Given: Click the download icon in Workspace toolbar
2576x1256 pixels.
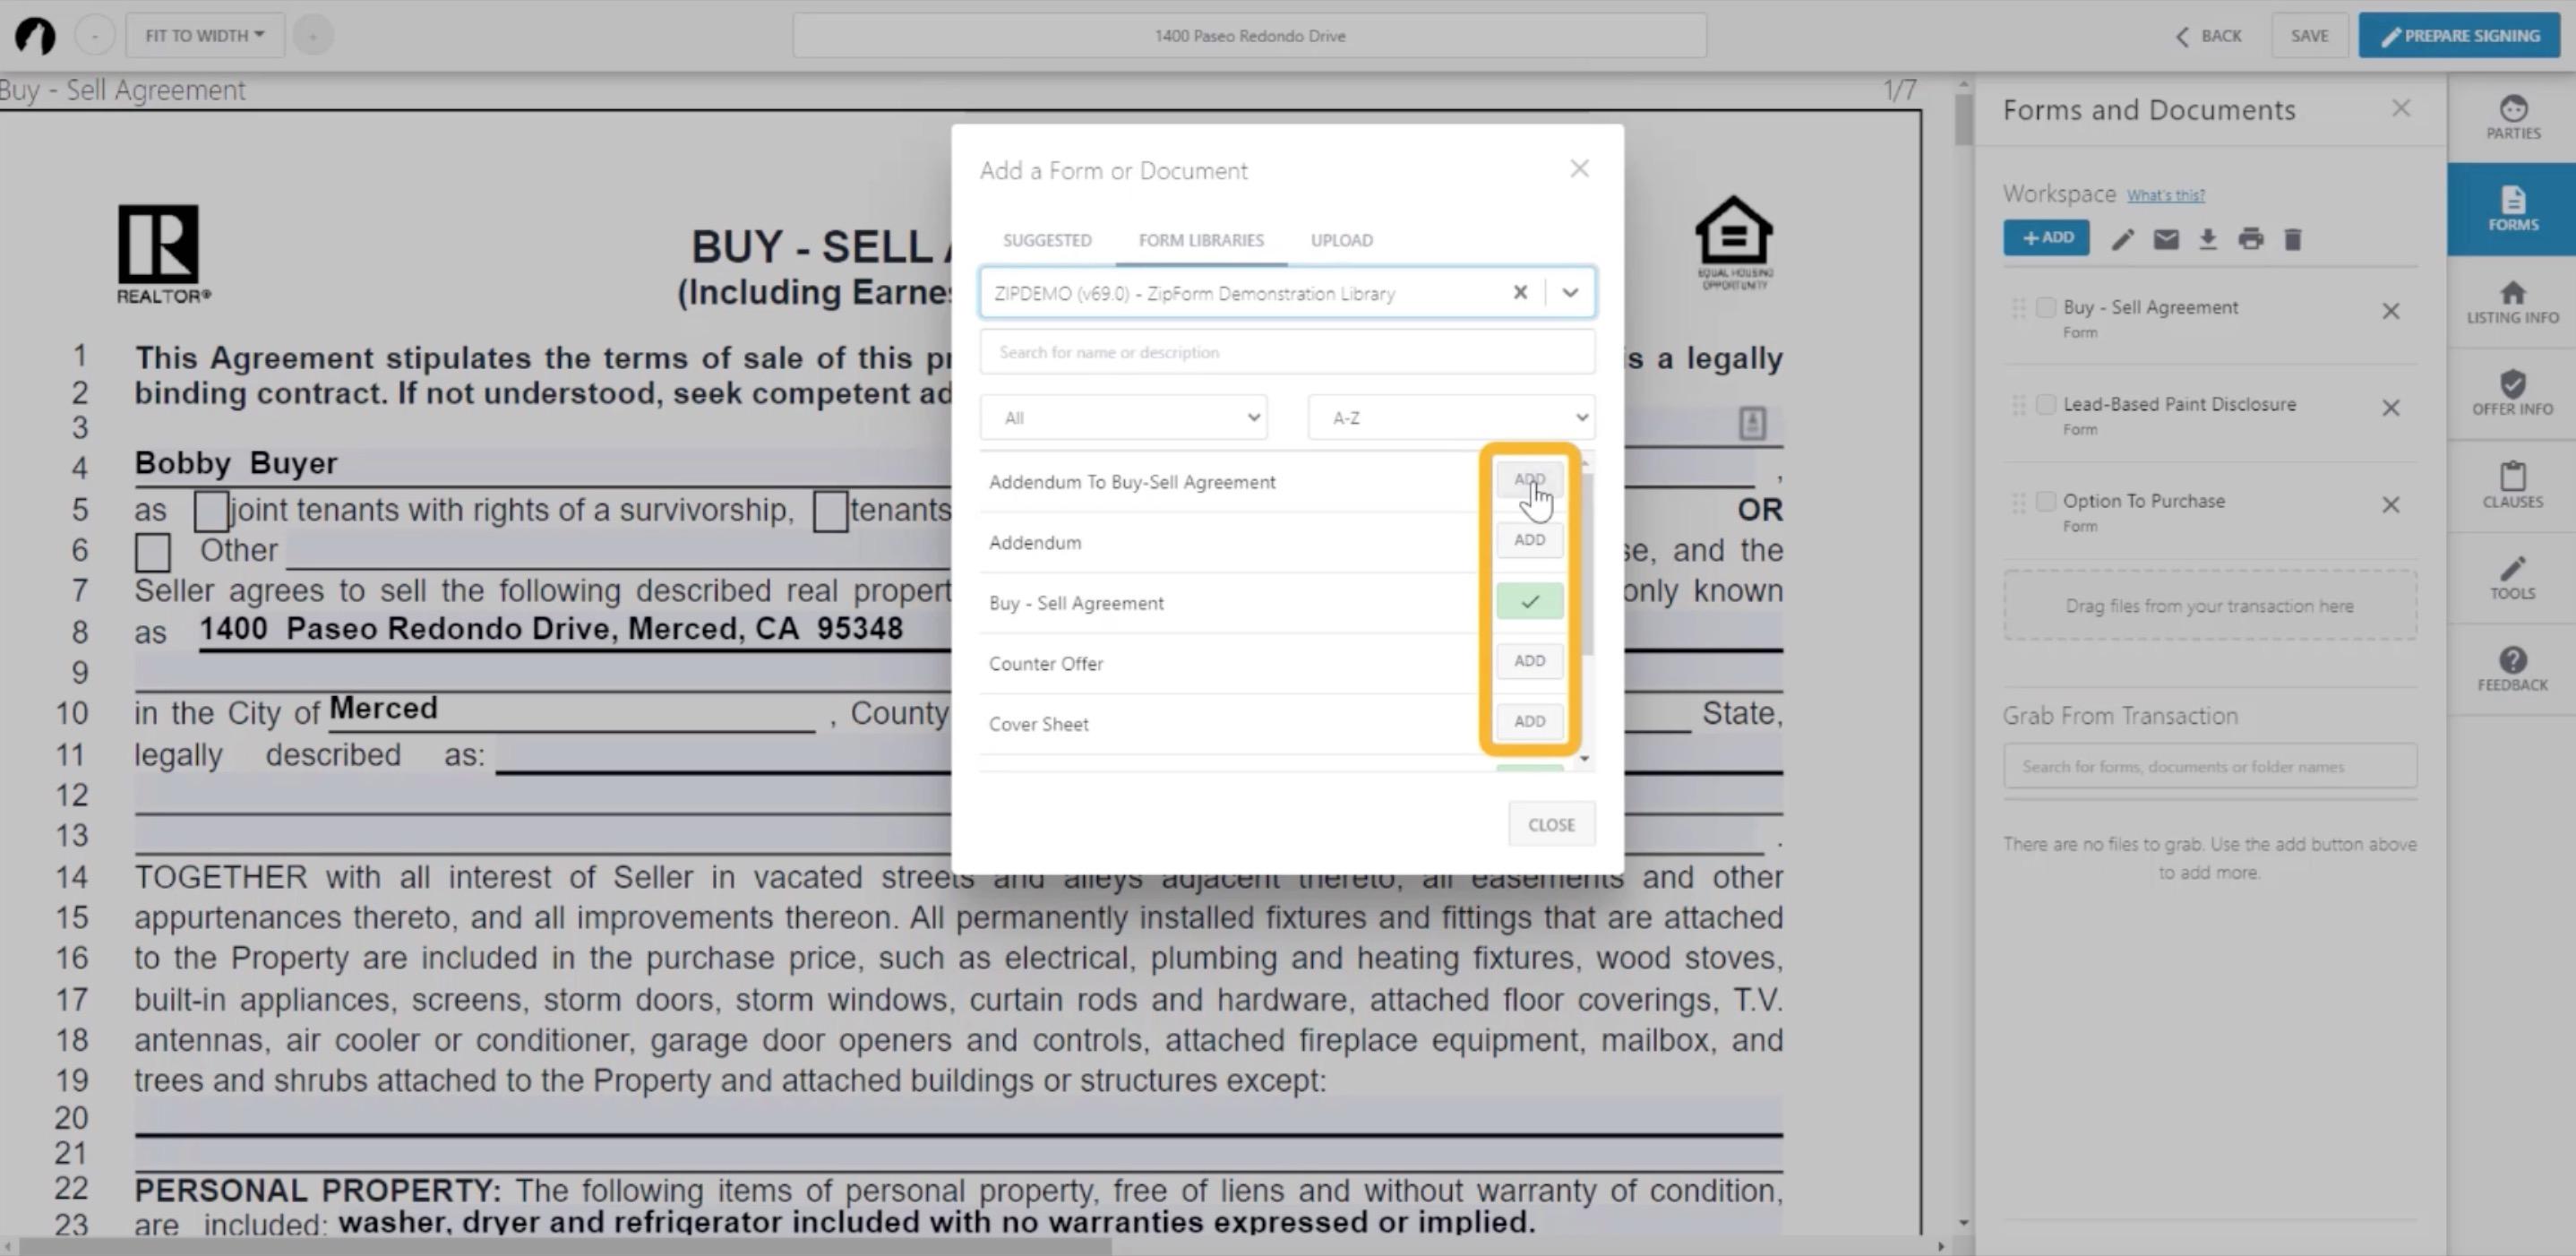Looking at the screenshot, I should pos(2208,239).
